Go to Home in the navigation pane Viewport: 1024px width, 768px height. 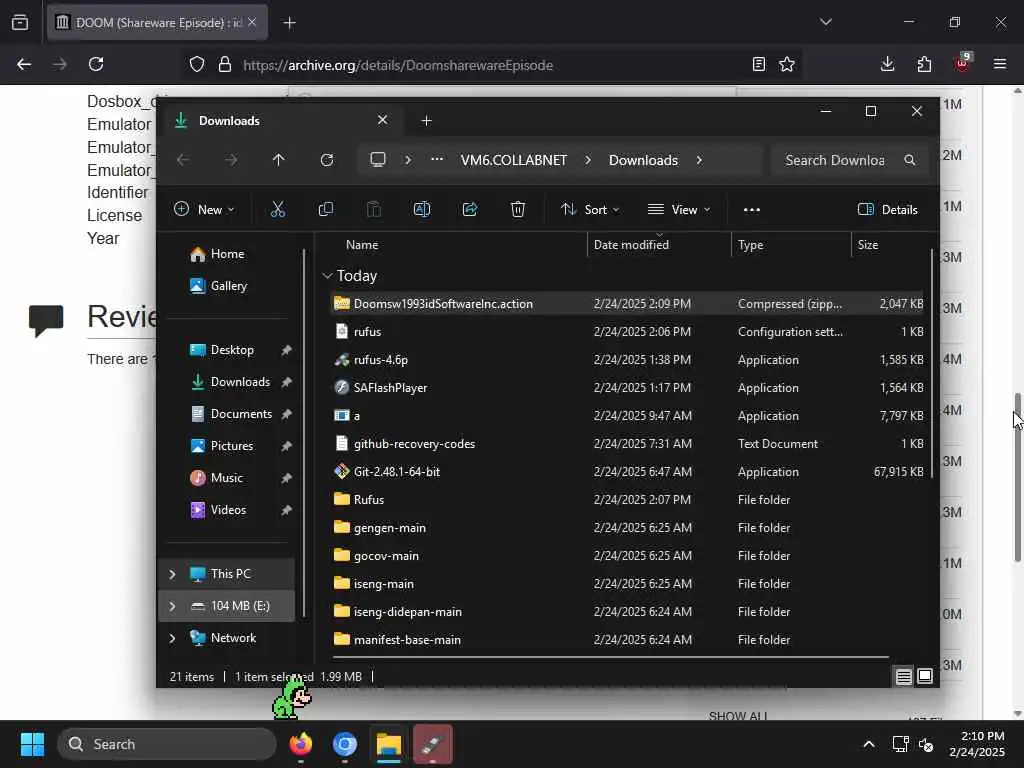pyautogui.click(x=227, y=254)
